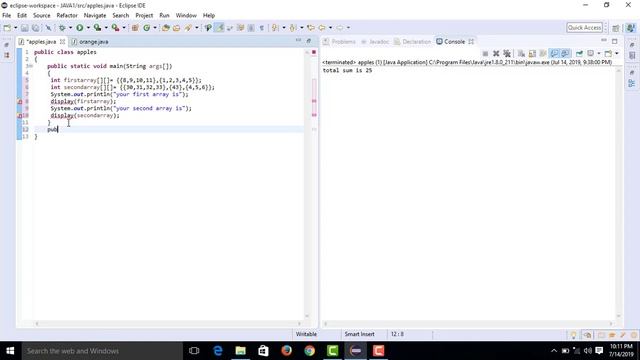Focus the Quick Access field

(x=584, y=27)
